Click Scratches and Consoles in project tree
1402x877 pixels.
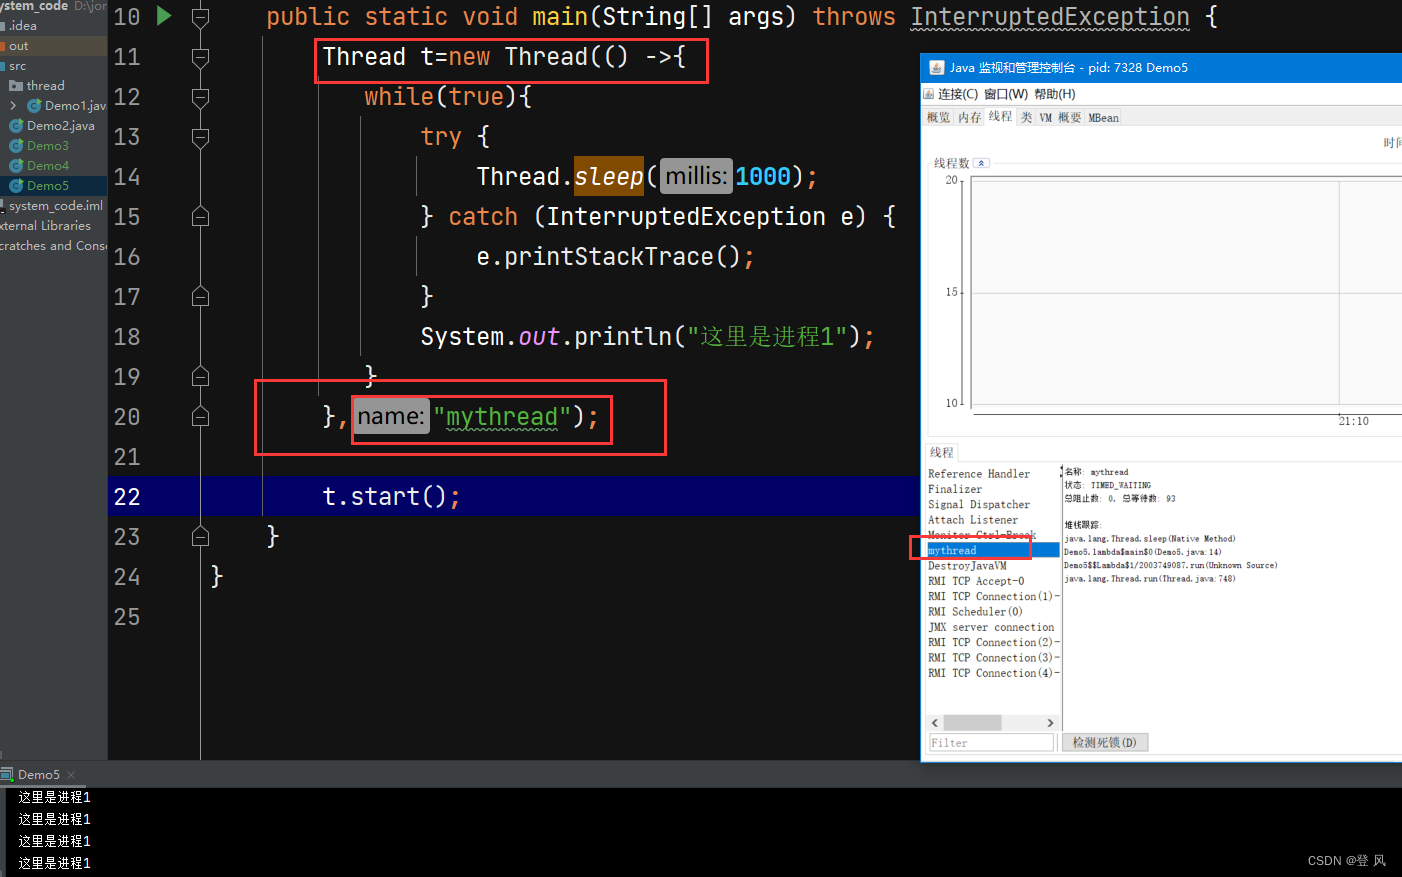pyautogui.click(x=53, y=246)
